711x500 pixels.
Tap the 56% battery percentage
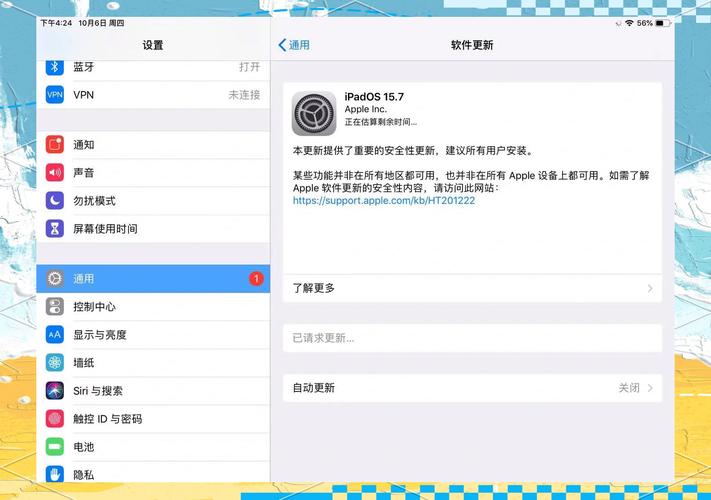(x=645, y=23)
